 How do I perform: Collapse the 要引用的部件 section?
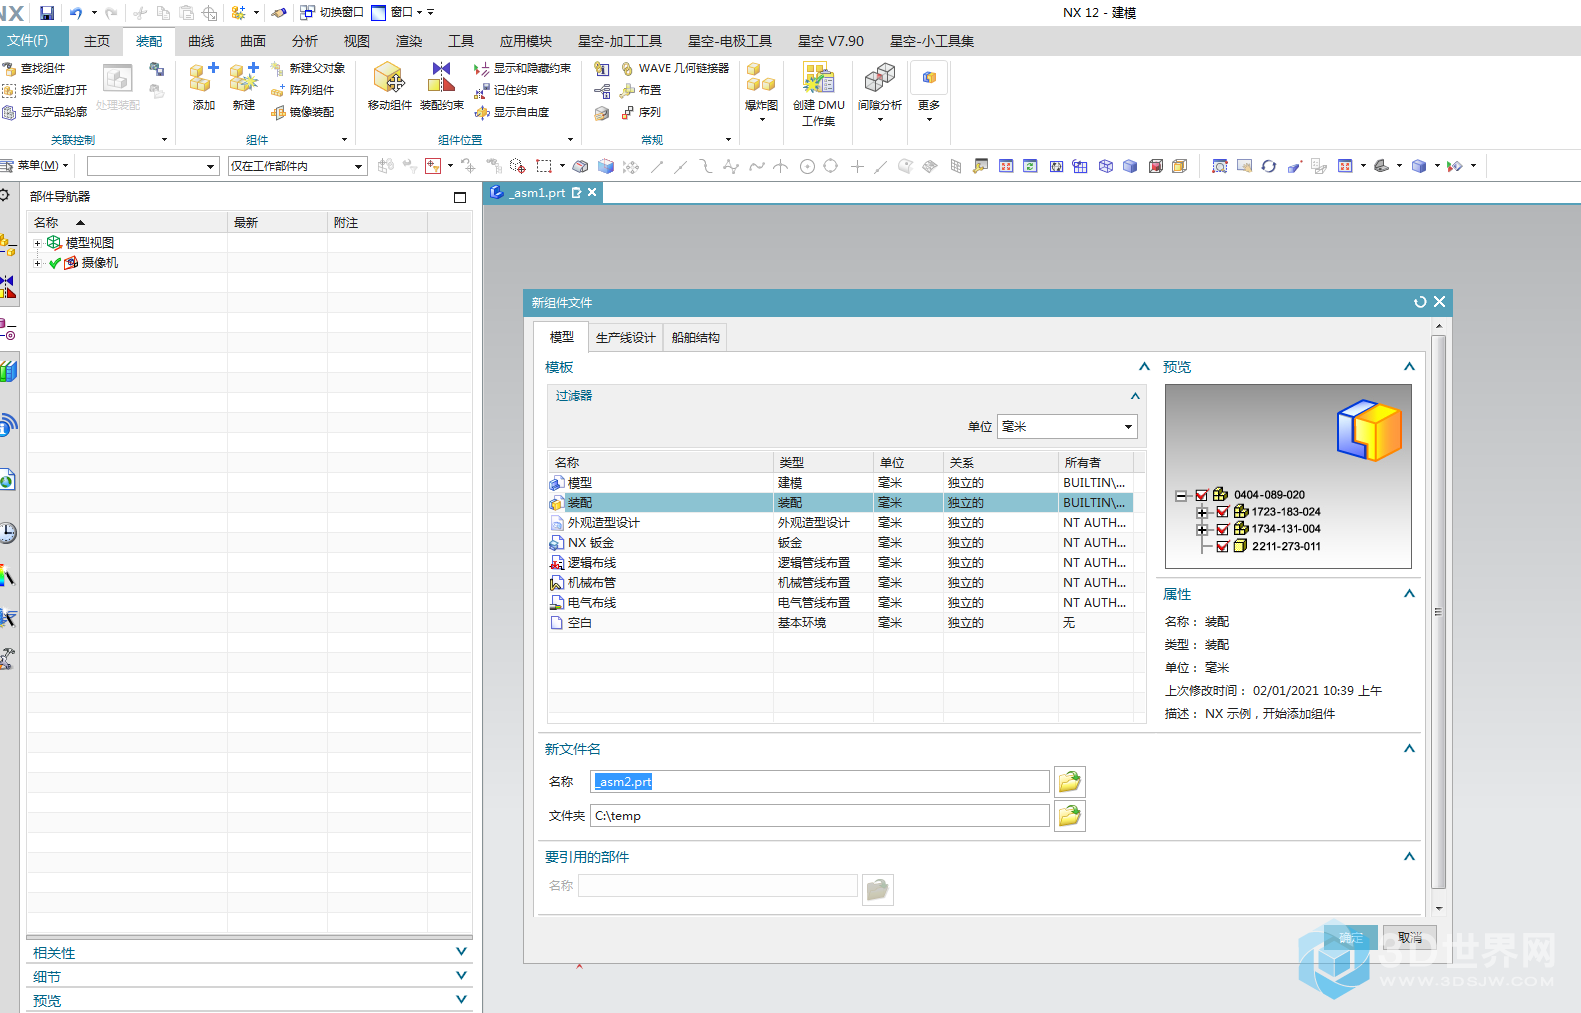pyautogui.click(x=1409, y=857)
